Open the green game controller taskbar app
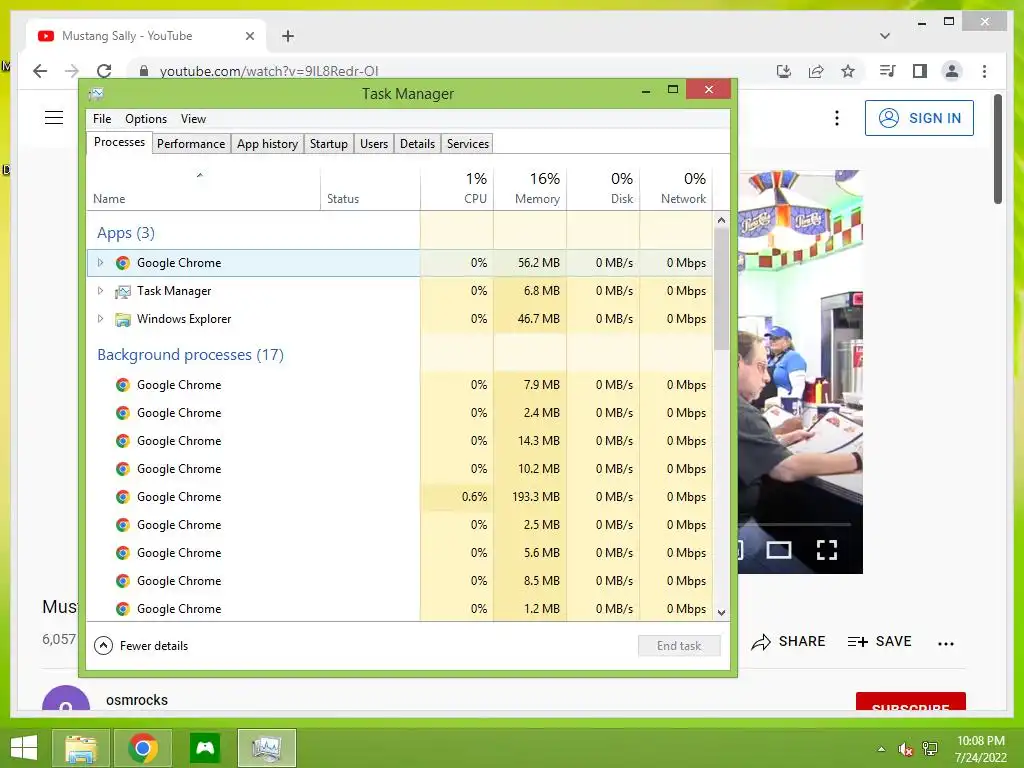 tap(205, 748)
